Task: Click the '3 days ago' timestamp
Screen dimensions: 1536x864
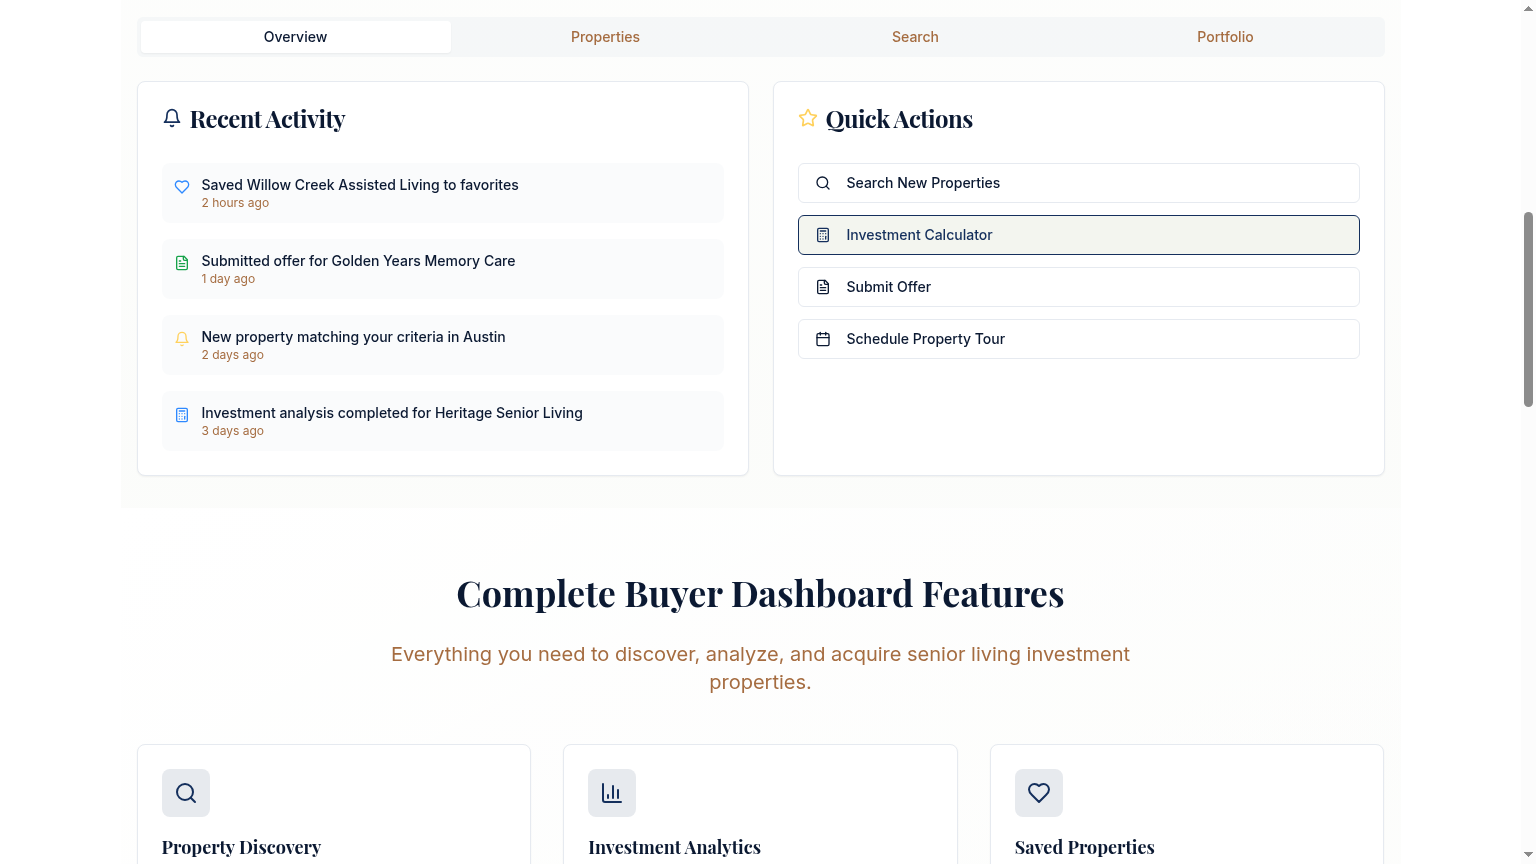Action: coord(232,431)
